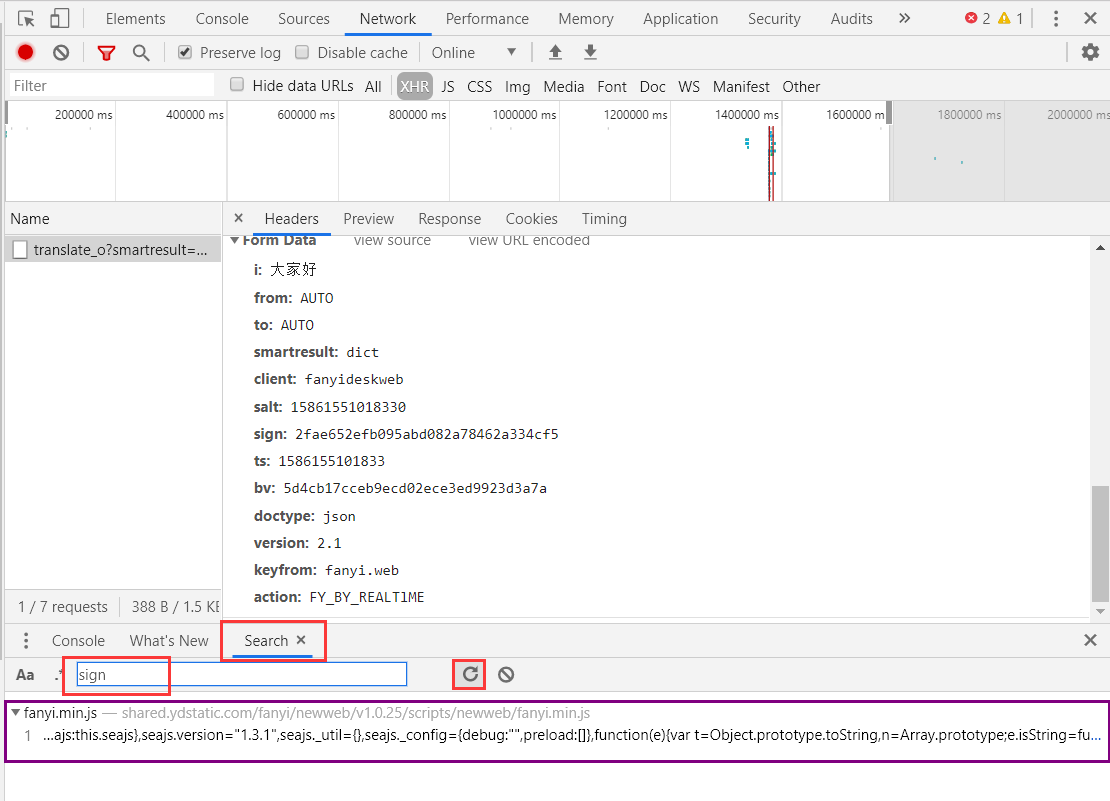1110x801 pixels.
Task: Activate the inspect element picker icon
Action: [x=26, y=19]
